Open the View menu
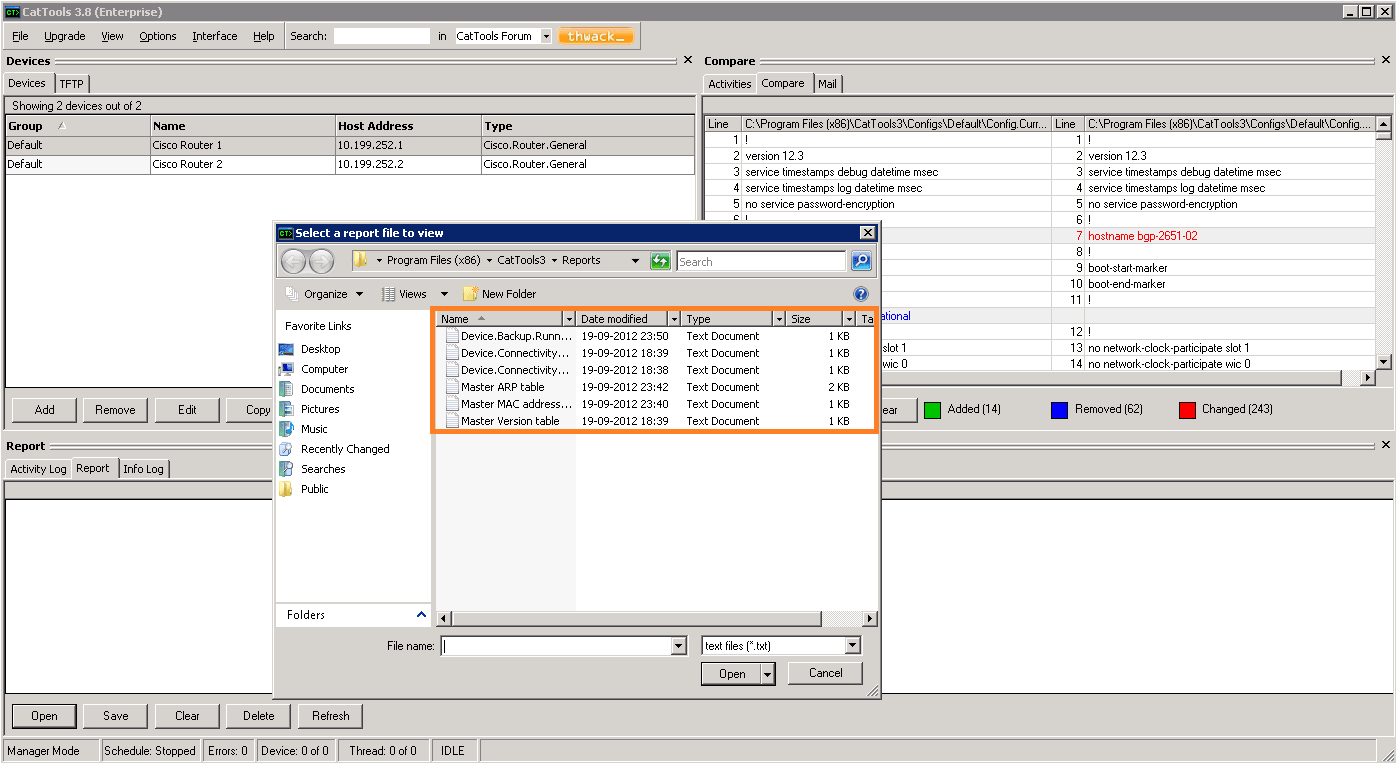This screenshot has width=1396, height=763. [112, 36]
